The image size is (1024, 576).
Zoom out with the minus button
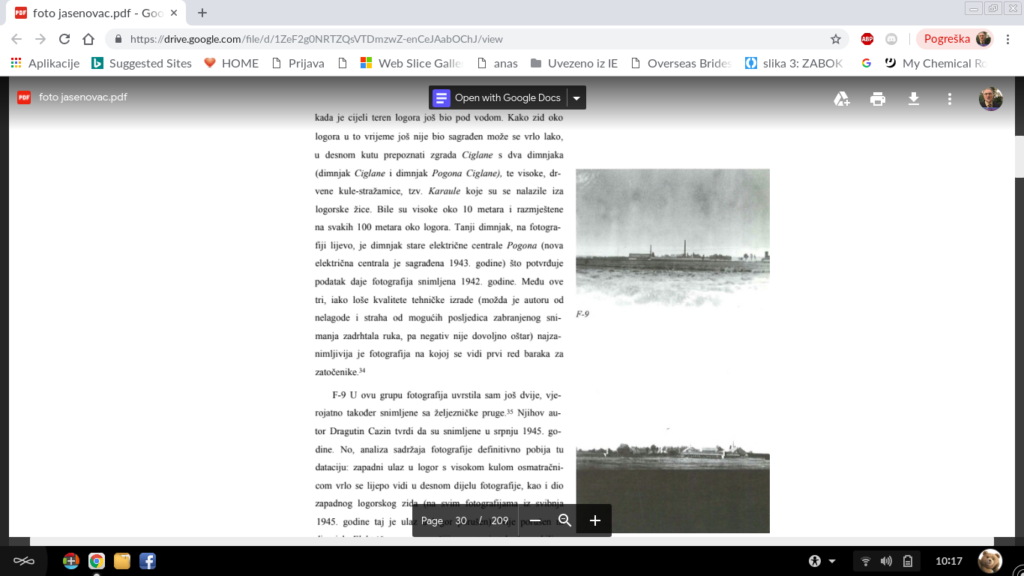tap(535, 520)
